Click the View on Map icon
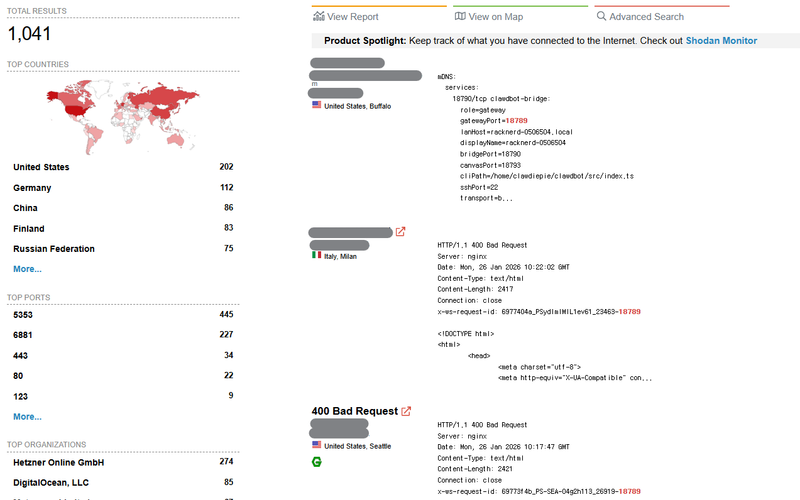800x500 pixels. [x=460, y=16]
